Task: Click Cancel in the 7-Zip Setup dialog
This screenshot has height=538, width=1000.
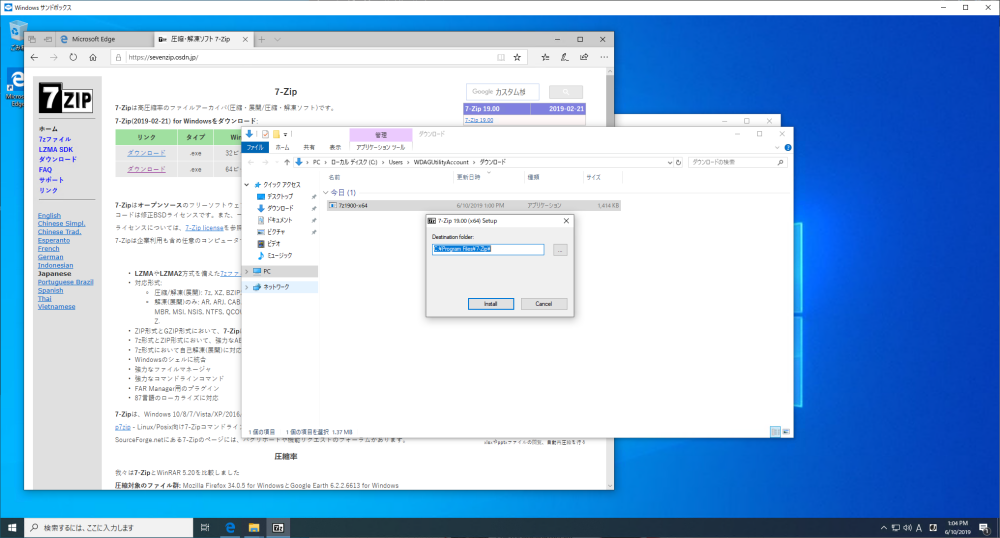Action: pos(543,304)
